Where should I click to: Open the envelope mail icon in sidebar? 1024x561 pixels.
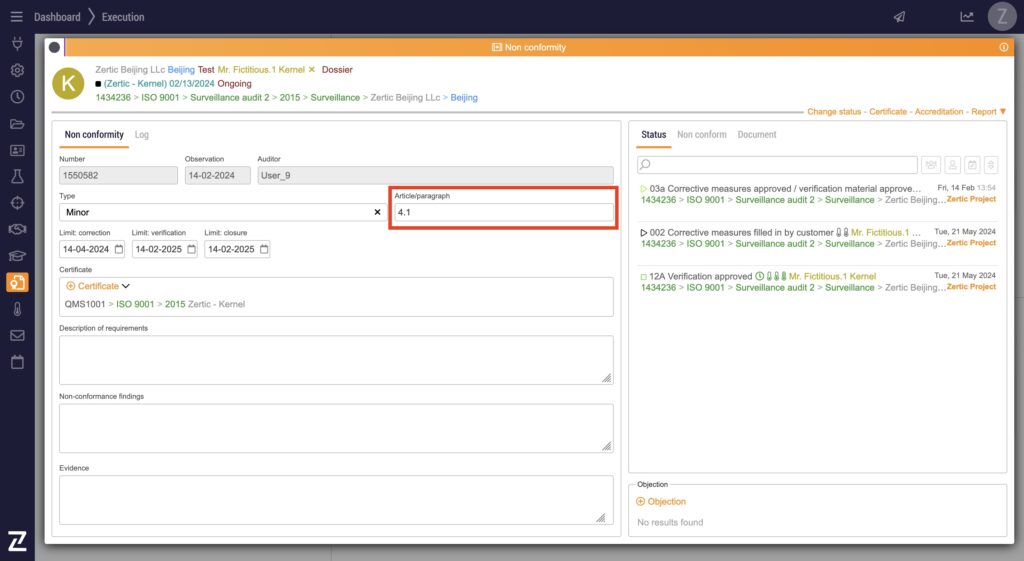pos(17,335)
